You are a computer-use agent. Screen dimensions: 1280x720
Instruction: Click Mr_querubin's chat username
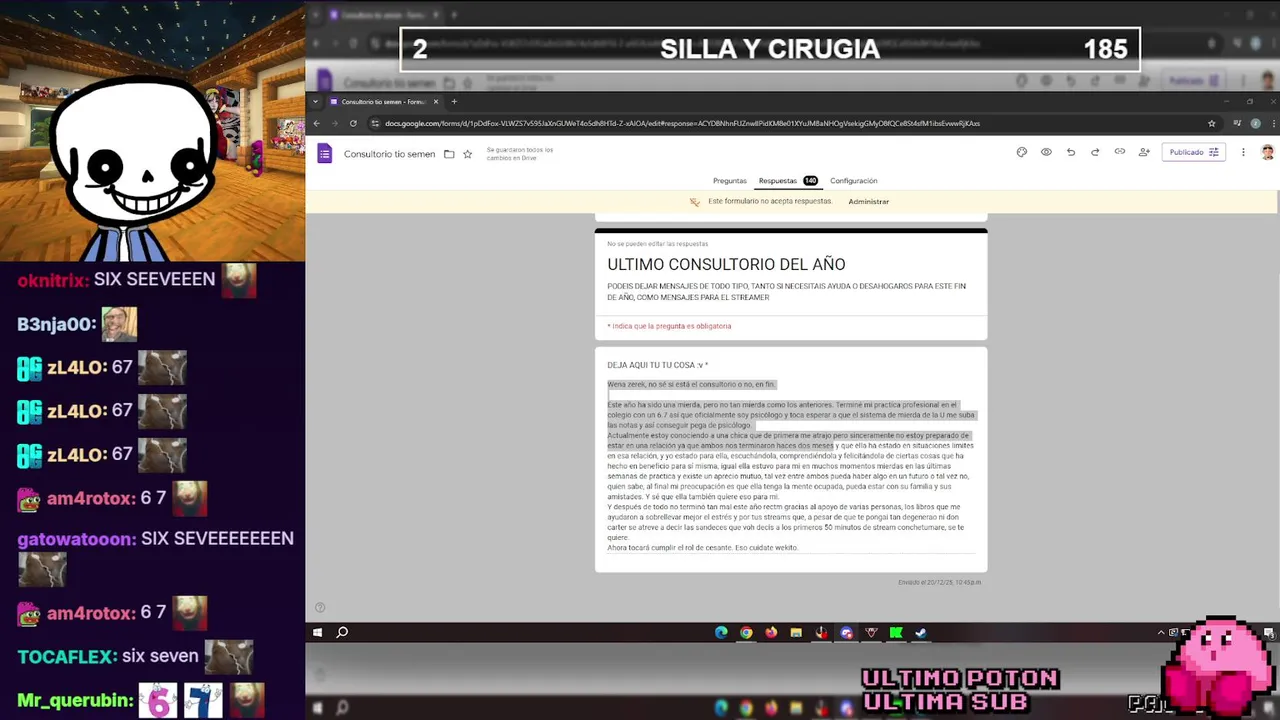[75, 700]
